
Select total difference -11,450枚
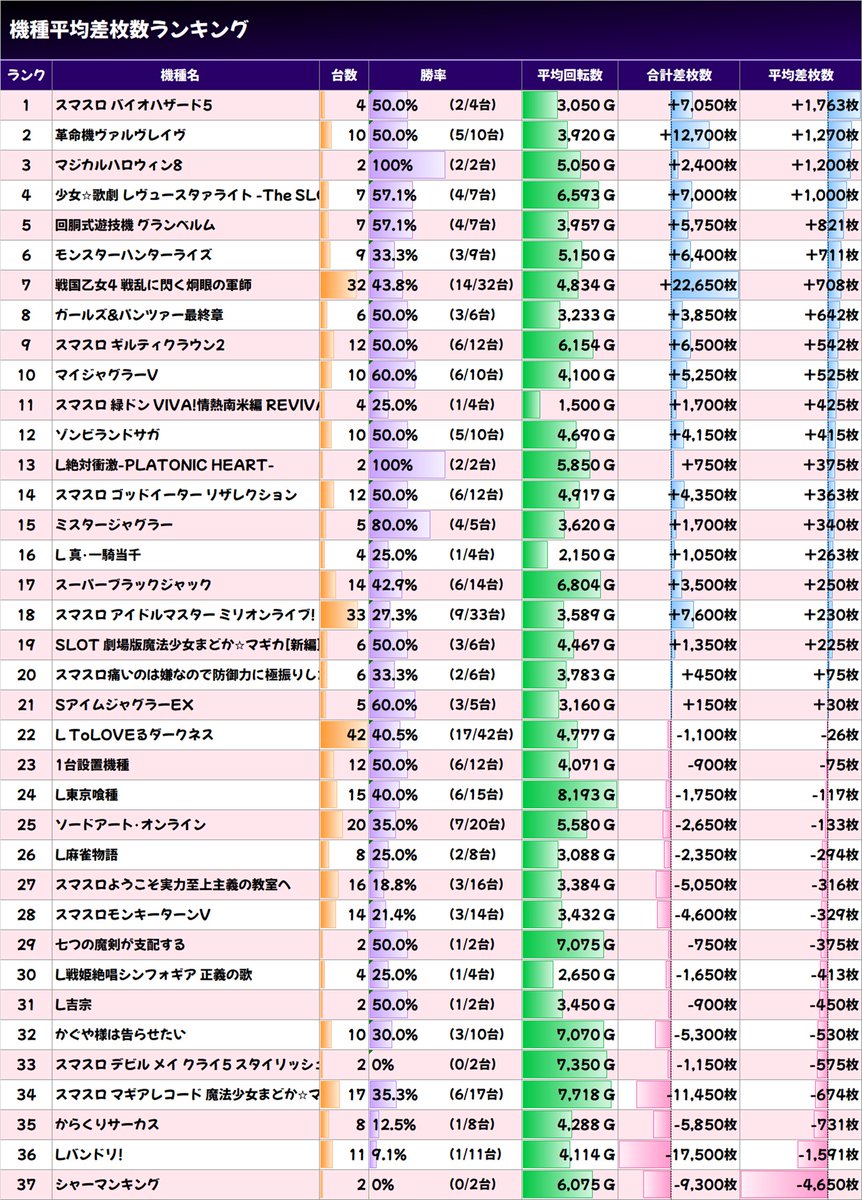[702, 1095]
